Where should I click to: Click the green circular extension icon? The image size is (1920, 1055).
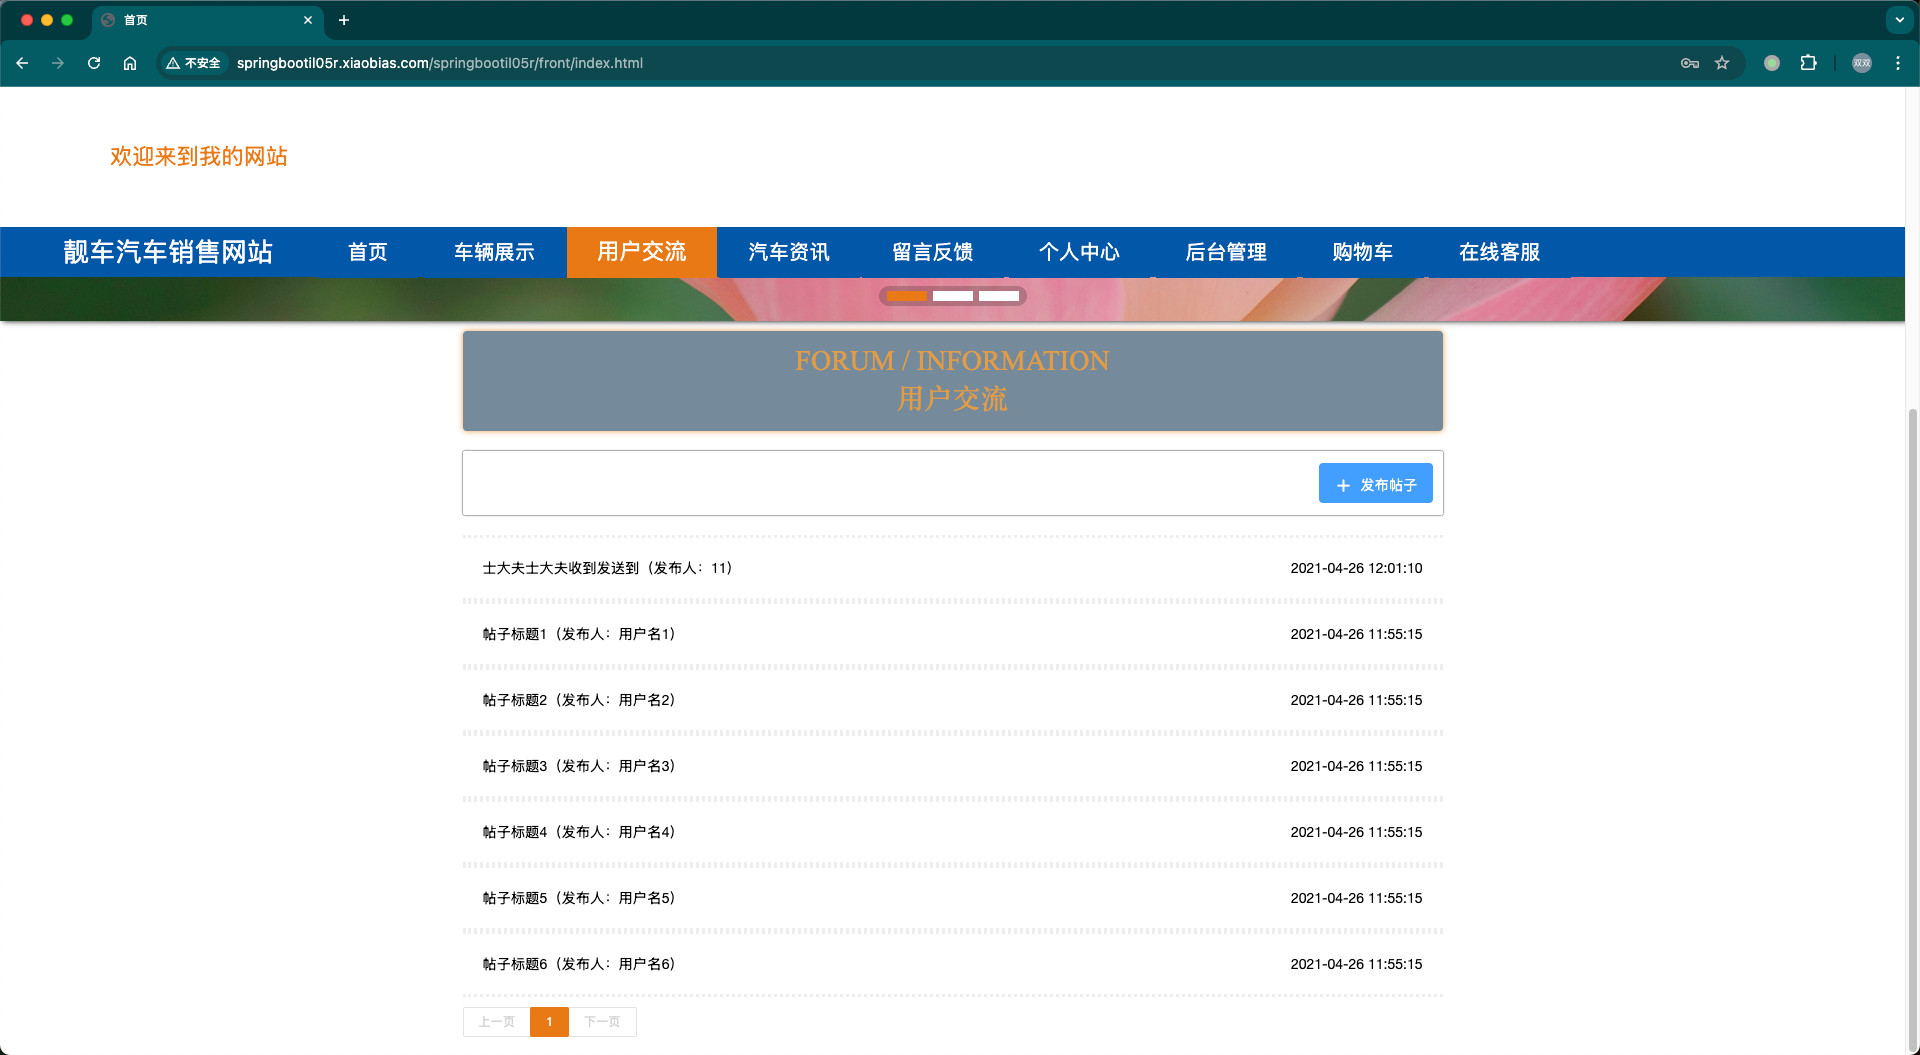1772,63
